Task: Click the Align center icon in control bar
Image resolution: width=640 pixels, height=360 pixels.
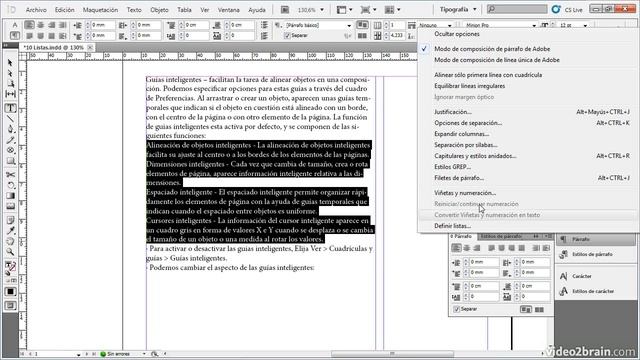Action: click(x=40, y=25)
